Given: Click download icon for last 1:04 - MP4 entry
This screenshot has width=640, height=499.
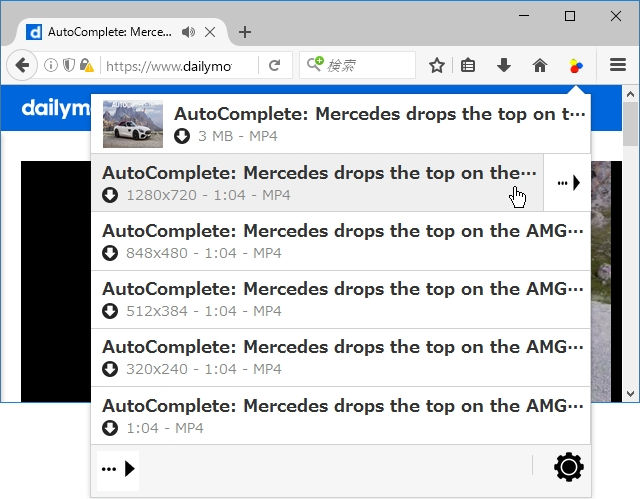Looking at the screenshot, I should (110, 428).
